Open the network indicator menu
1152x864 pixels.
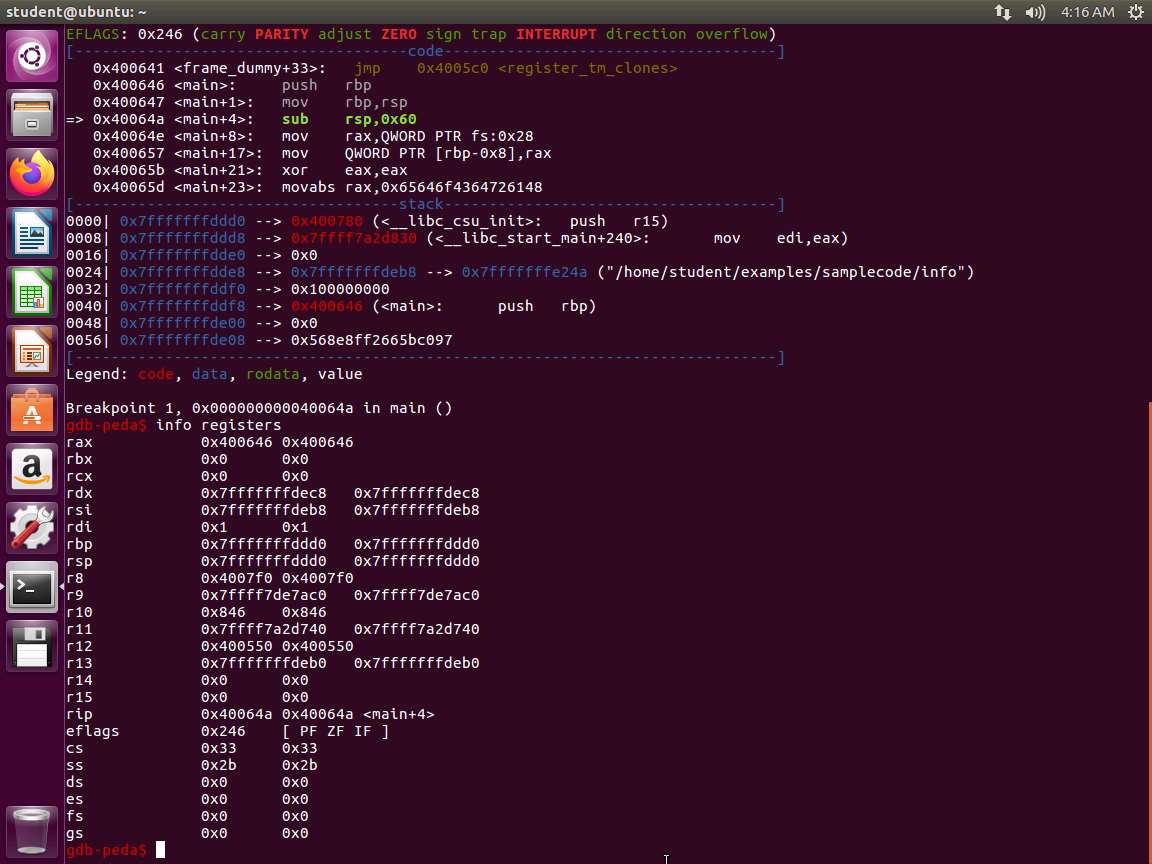(x=1003, y=12)
